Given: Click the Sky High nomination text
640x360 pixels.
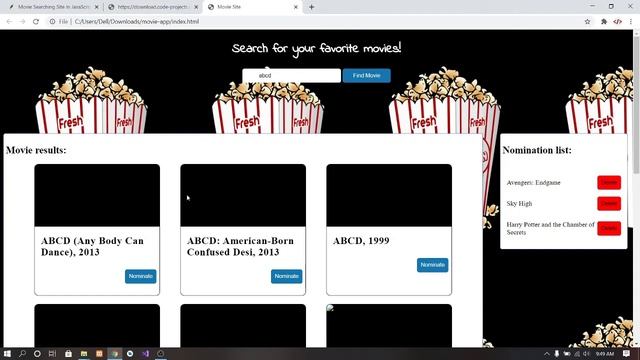Looking at the screenshot, I should point(519,203).
